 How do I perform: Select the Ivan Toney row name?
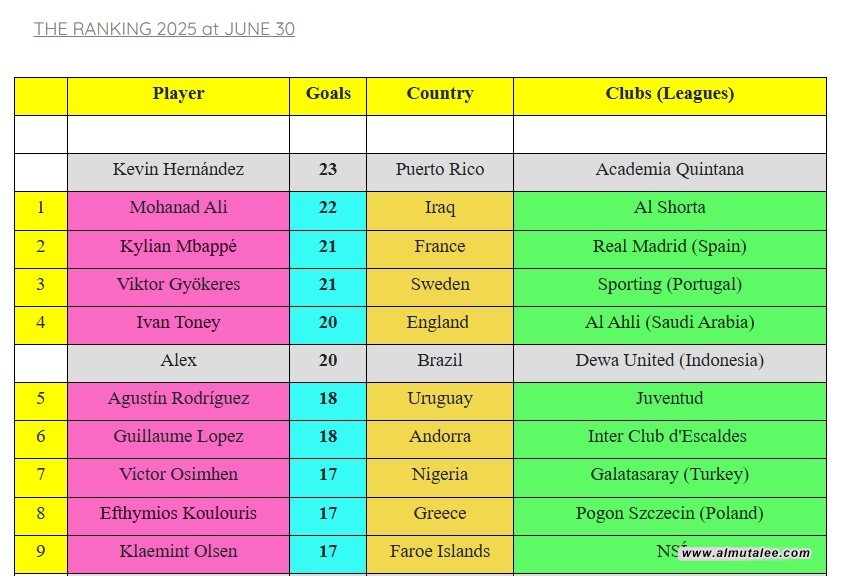[x=178, y=322]
